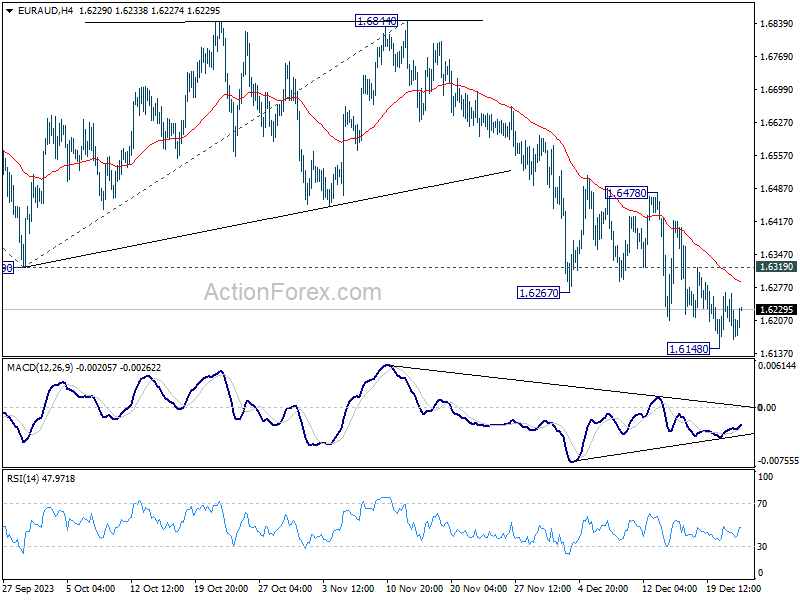Image resolution: width=800 pixels, height=600 pixels.
Task: Select the RSI scale level 30
Action: click(x=762, y=546)
